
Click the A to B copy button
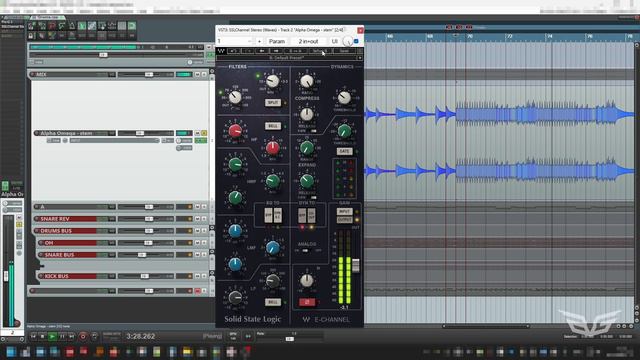point(296,51)
